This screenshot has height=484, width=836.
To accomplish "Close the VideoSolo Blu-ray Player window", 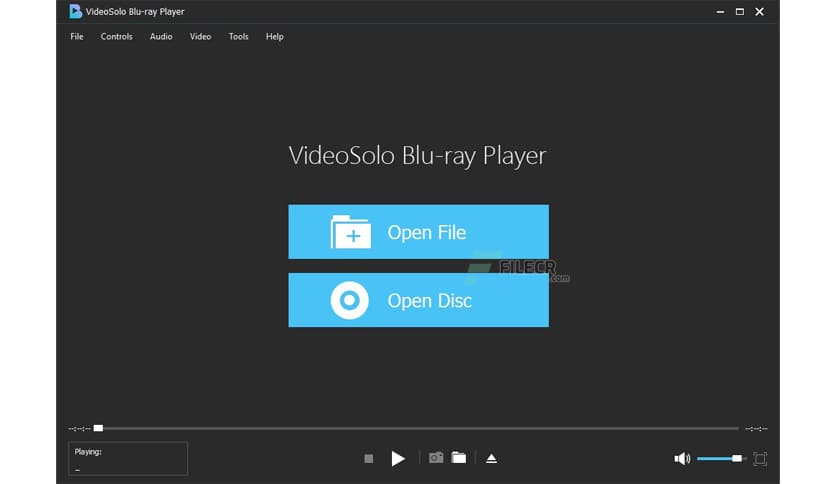I will click(760, 12).
